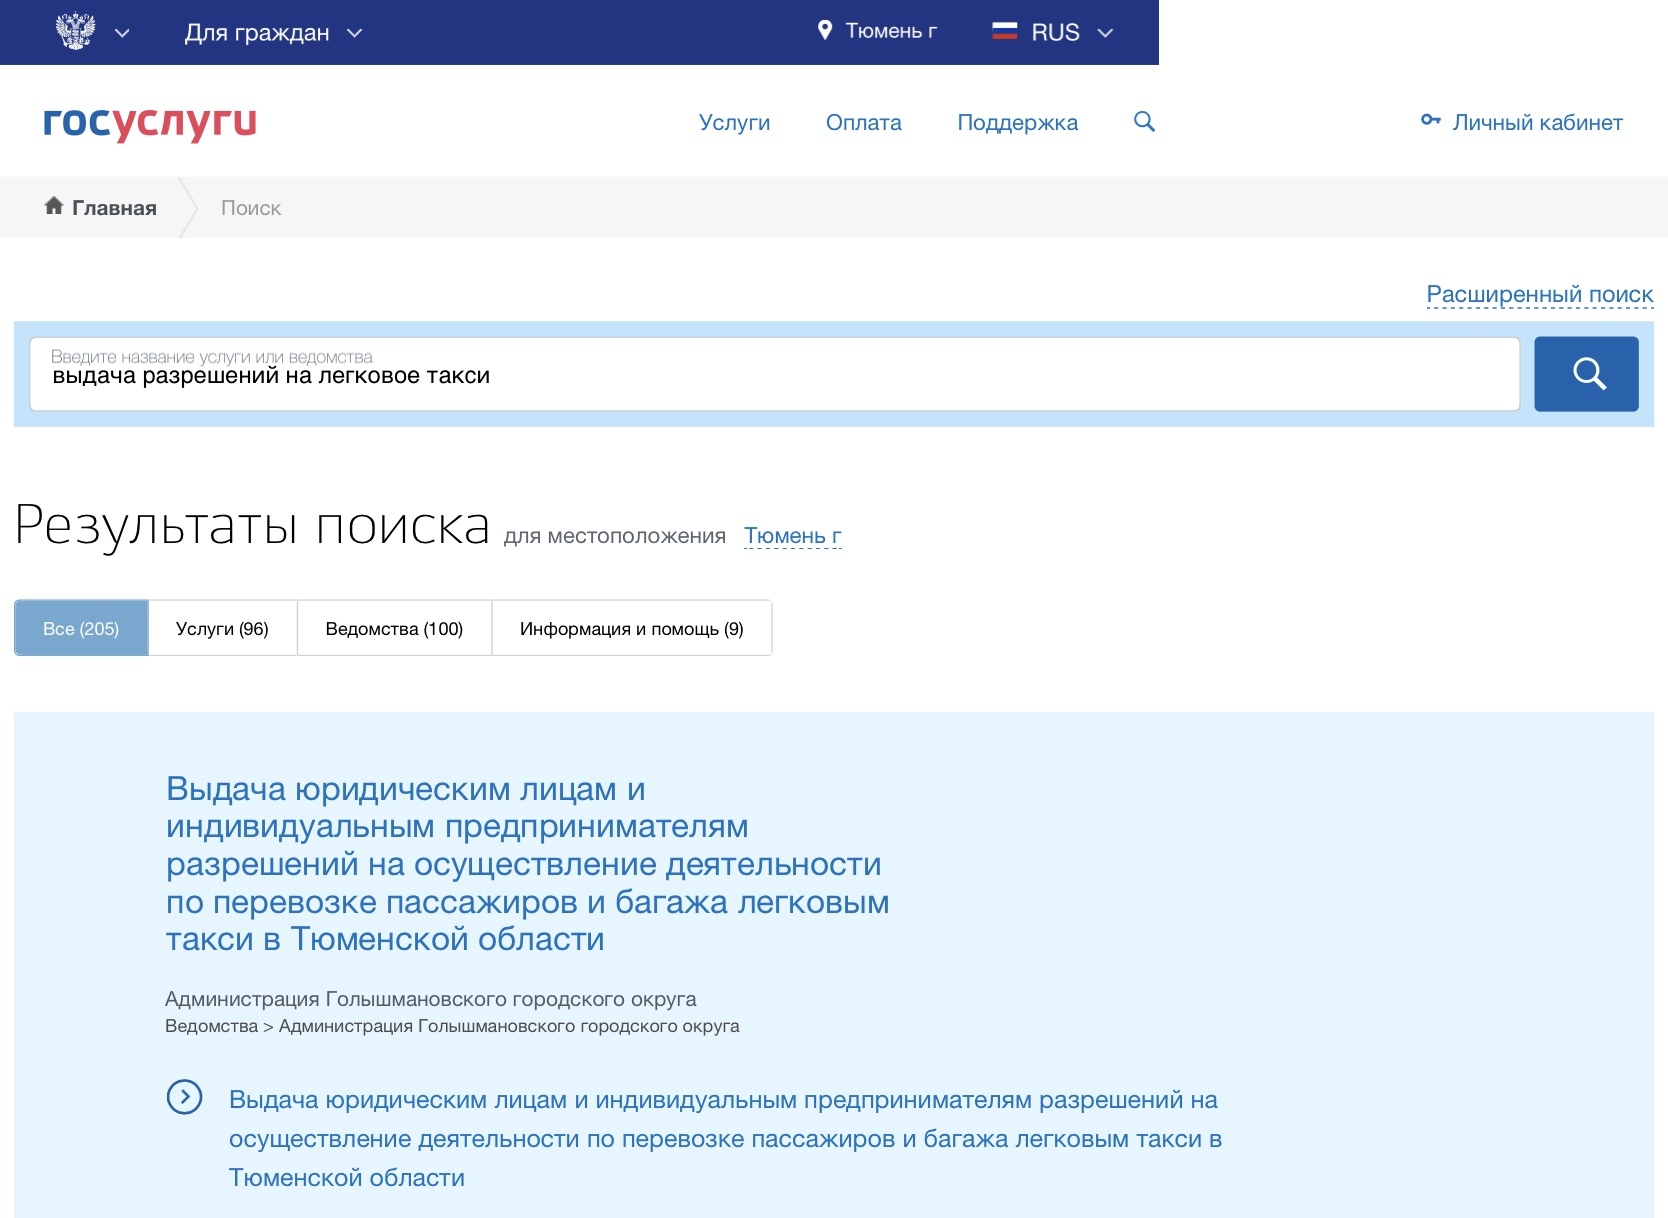Click the location pin icon
Image resolution: width=1668 pixels, height=1218 pixels.
825,31
